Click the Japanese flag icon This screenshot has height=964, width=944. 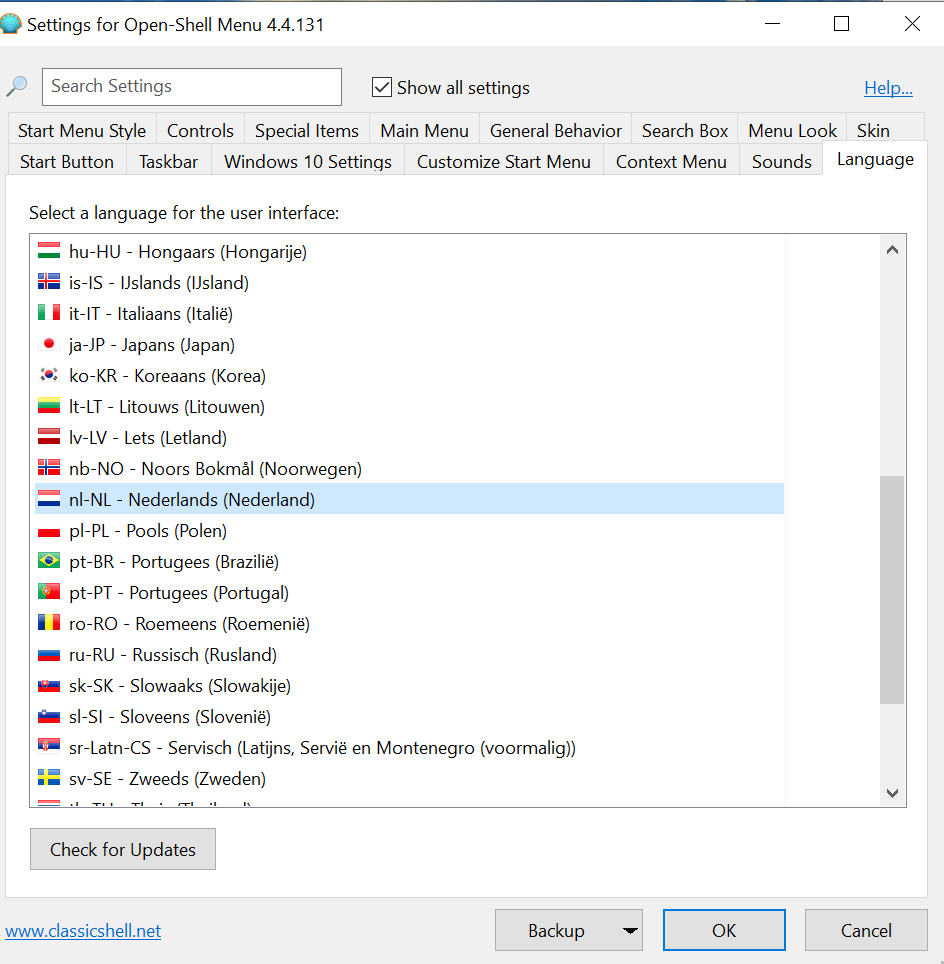pos(49,344)
